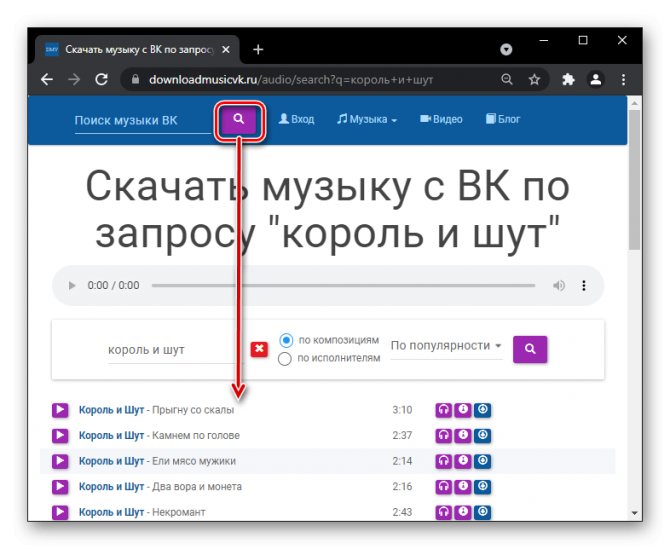This screenshot has height=549, width=670.
Task: Open the Chrome profile avatar
Action: (x=596, y=79)
